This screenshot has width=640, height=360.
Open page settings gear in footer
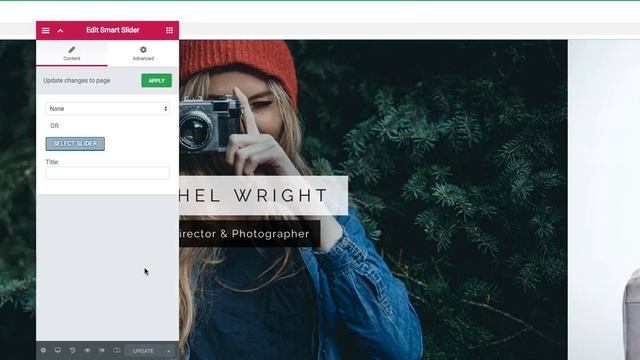43,350
